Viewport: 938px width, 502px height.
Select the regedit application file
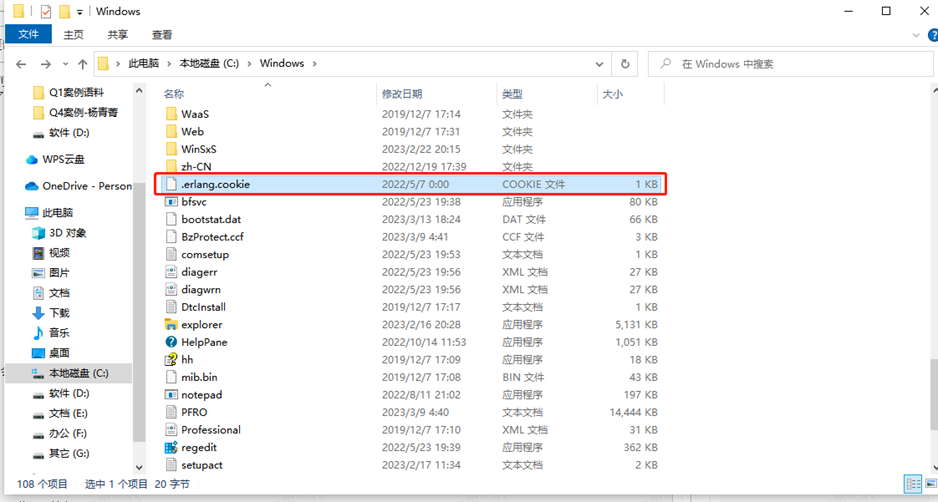click(198, 447)
